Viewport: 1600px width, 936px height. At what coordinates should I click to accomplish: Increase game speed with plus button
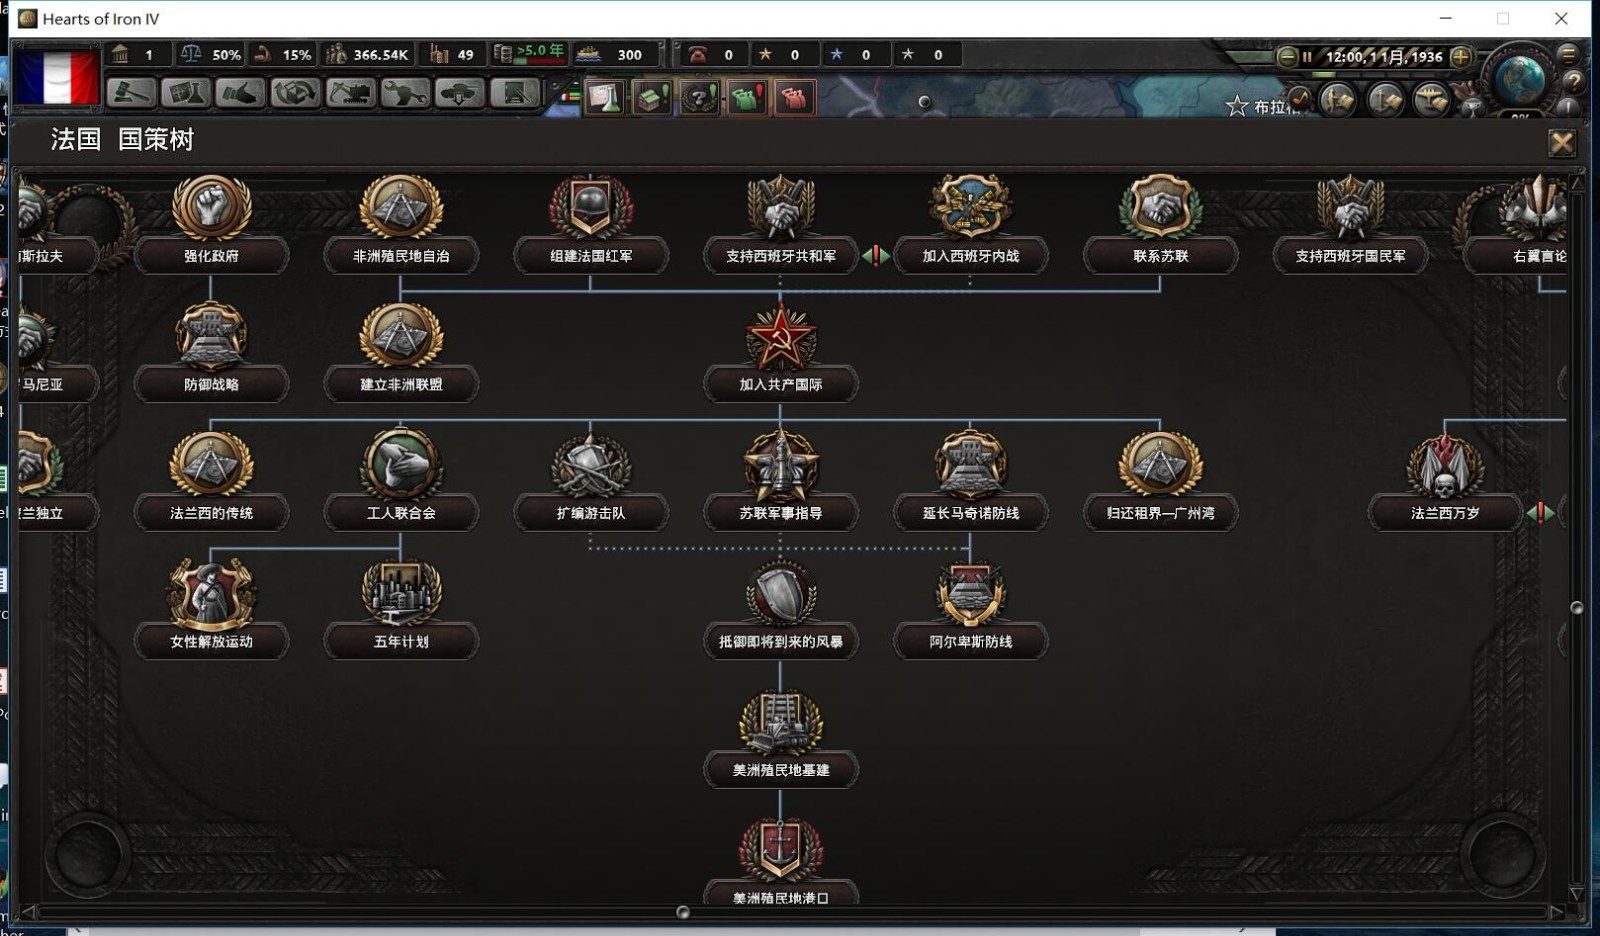(1460, 57)
